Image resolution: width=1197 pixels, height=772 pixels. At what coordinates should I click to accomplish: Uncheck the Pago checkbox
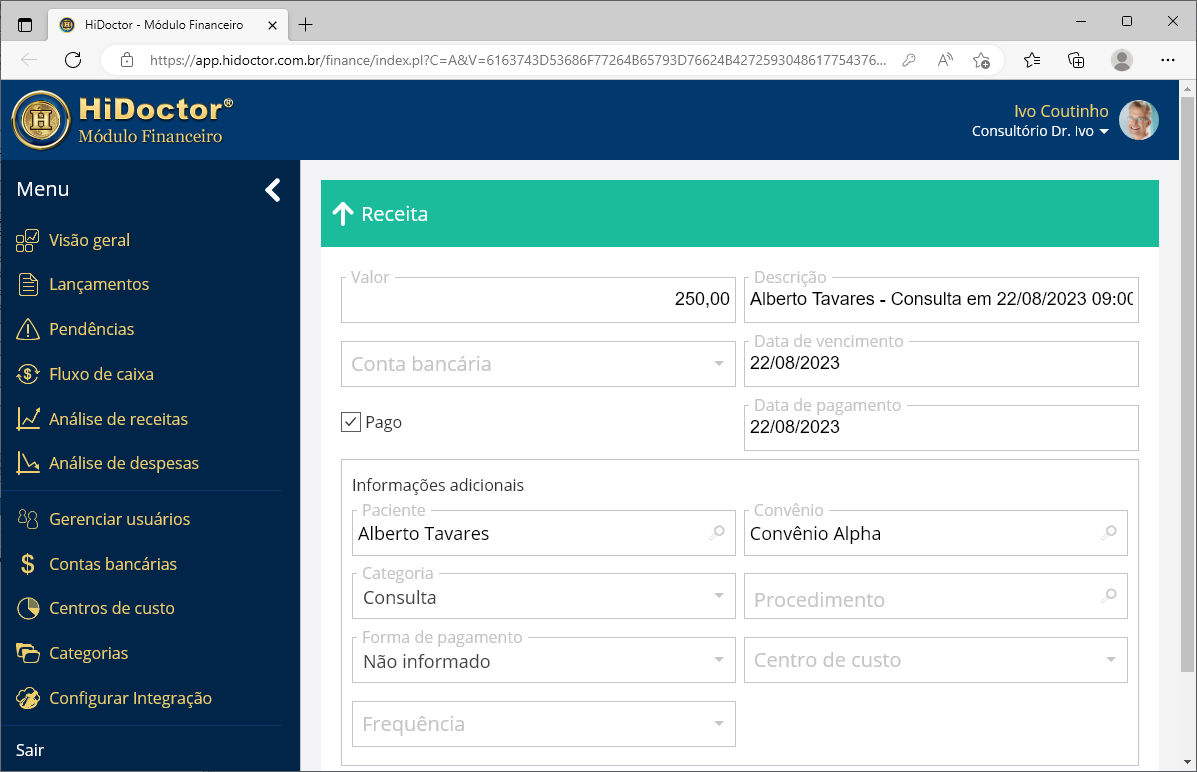click(x=350, y=421)
